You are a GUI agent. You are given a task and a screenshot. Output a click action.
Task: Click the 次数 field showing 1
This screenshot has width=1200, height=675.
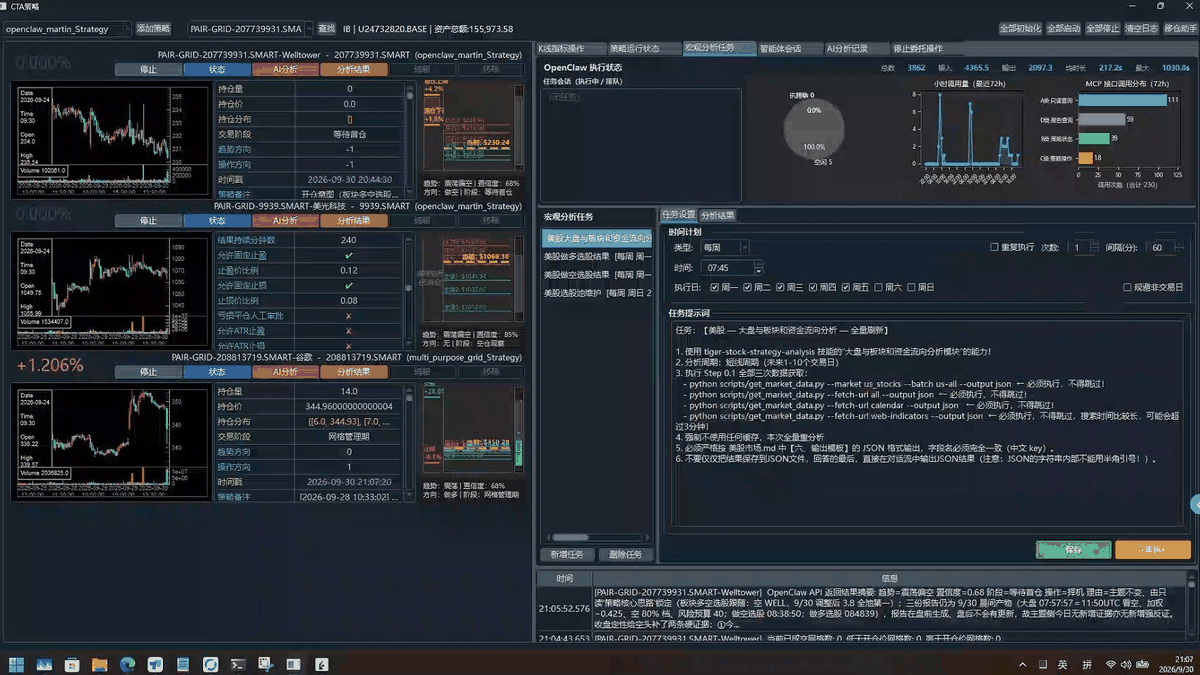pyautogui.click(x=1083, y=247)
